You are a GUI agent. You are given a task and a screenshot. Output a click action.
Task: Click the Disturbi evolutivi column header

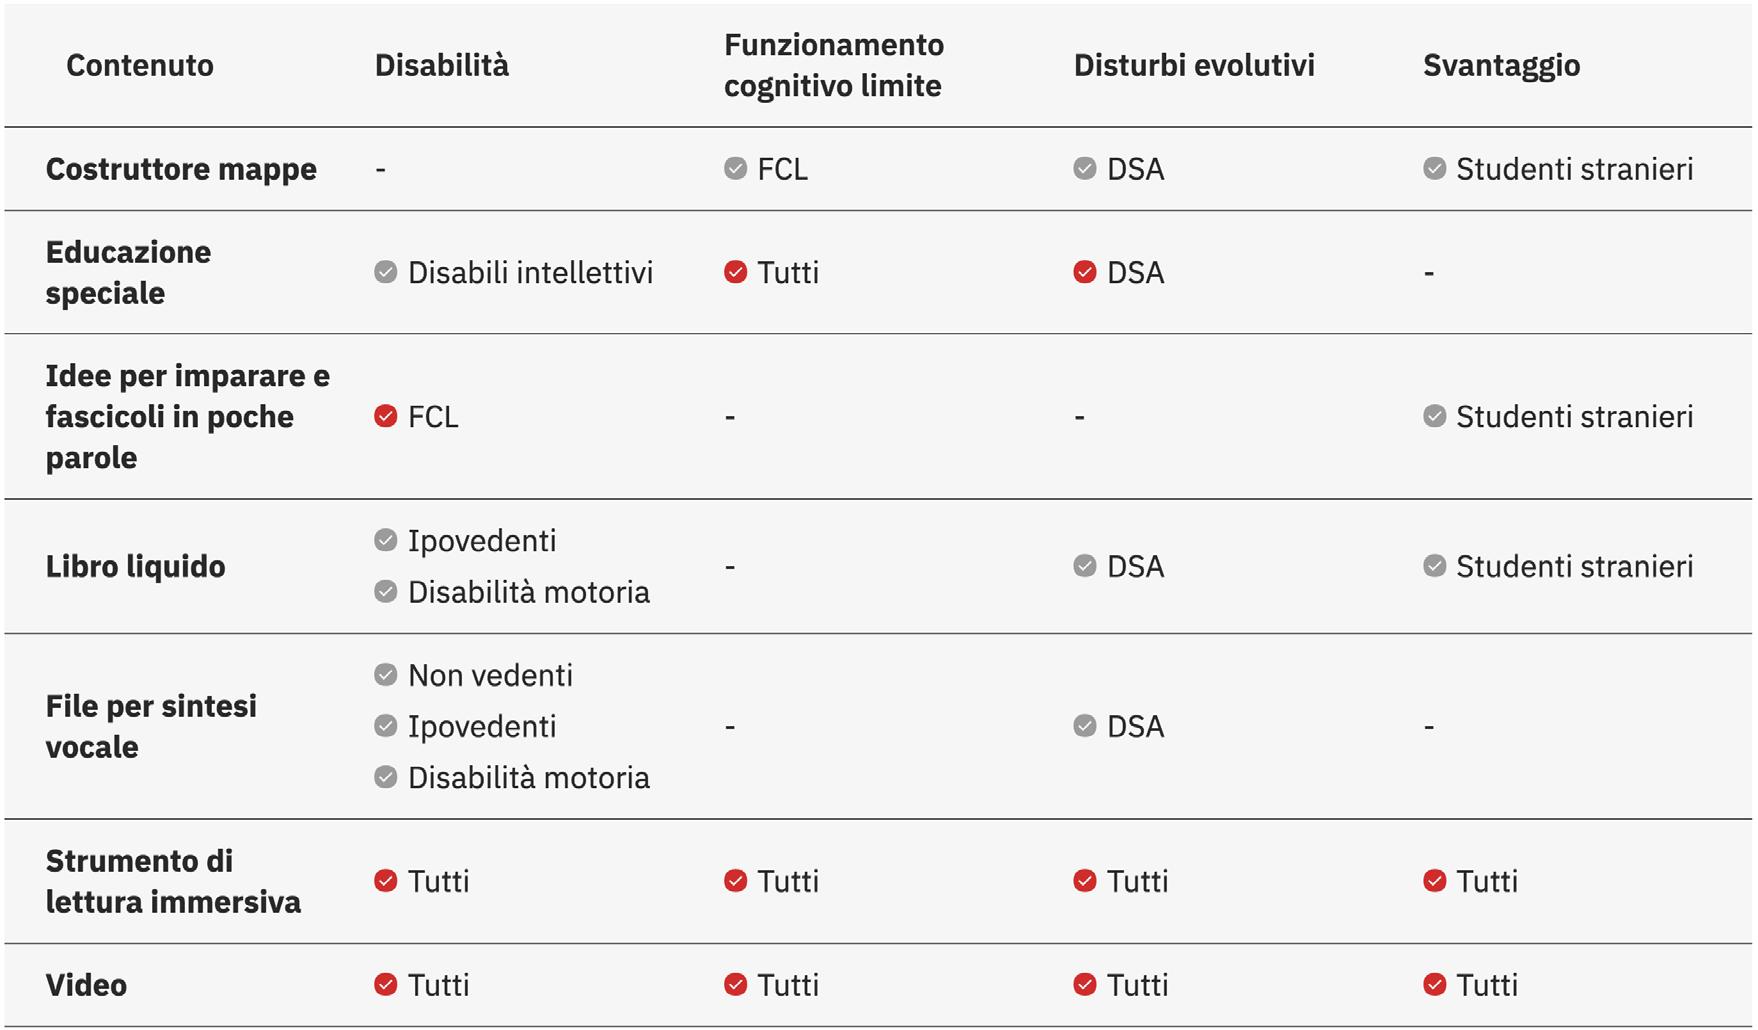[1194, 65]
